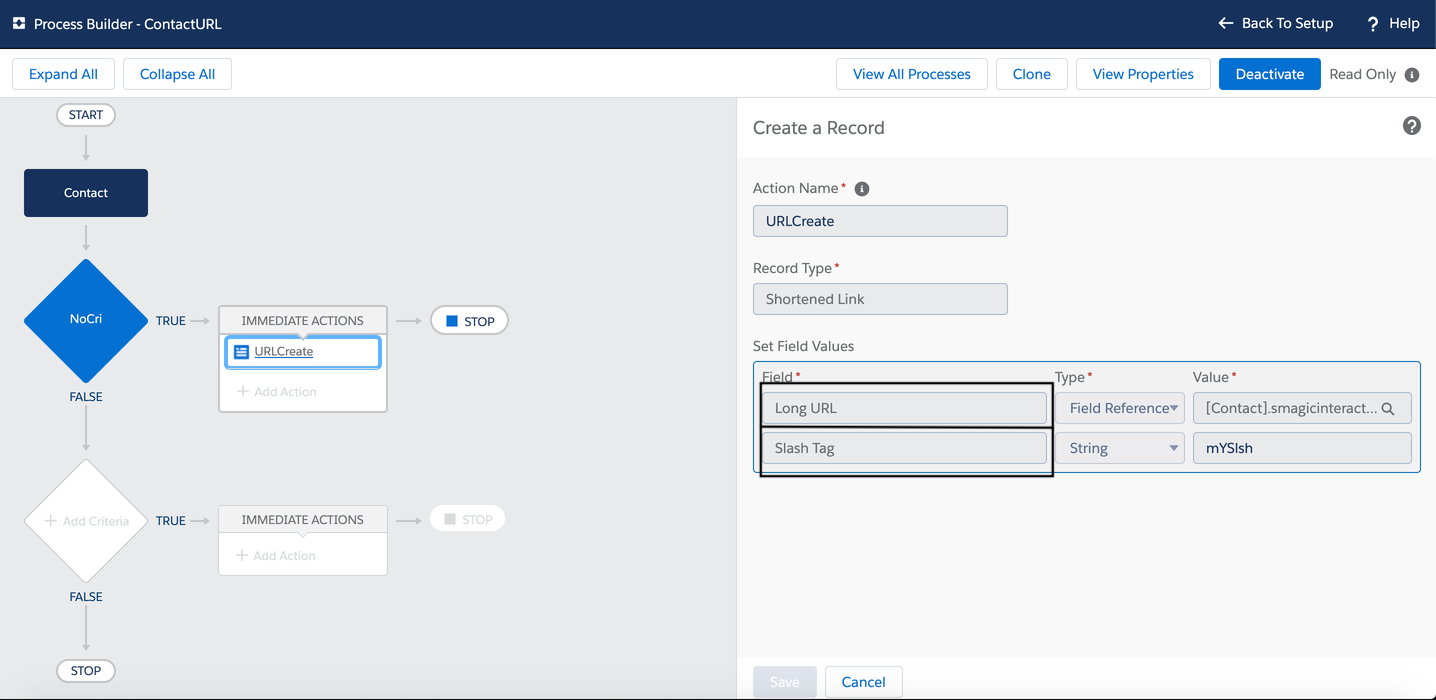Select the STOP element after immediate actions
This screenshot has width=1436, height=700.
[x=469, y=320]
